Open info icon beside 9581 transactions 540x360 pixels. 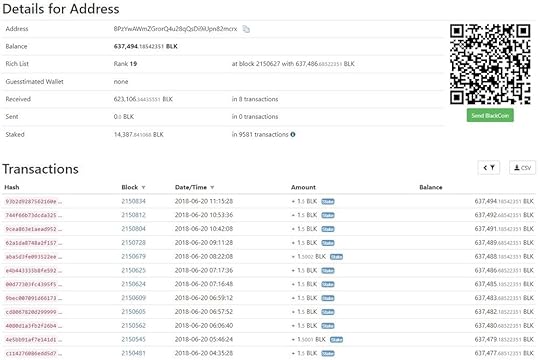point(293,134)
